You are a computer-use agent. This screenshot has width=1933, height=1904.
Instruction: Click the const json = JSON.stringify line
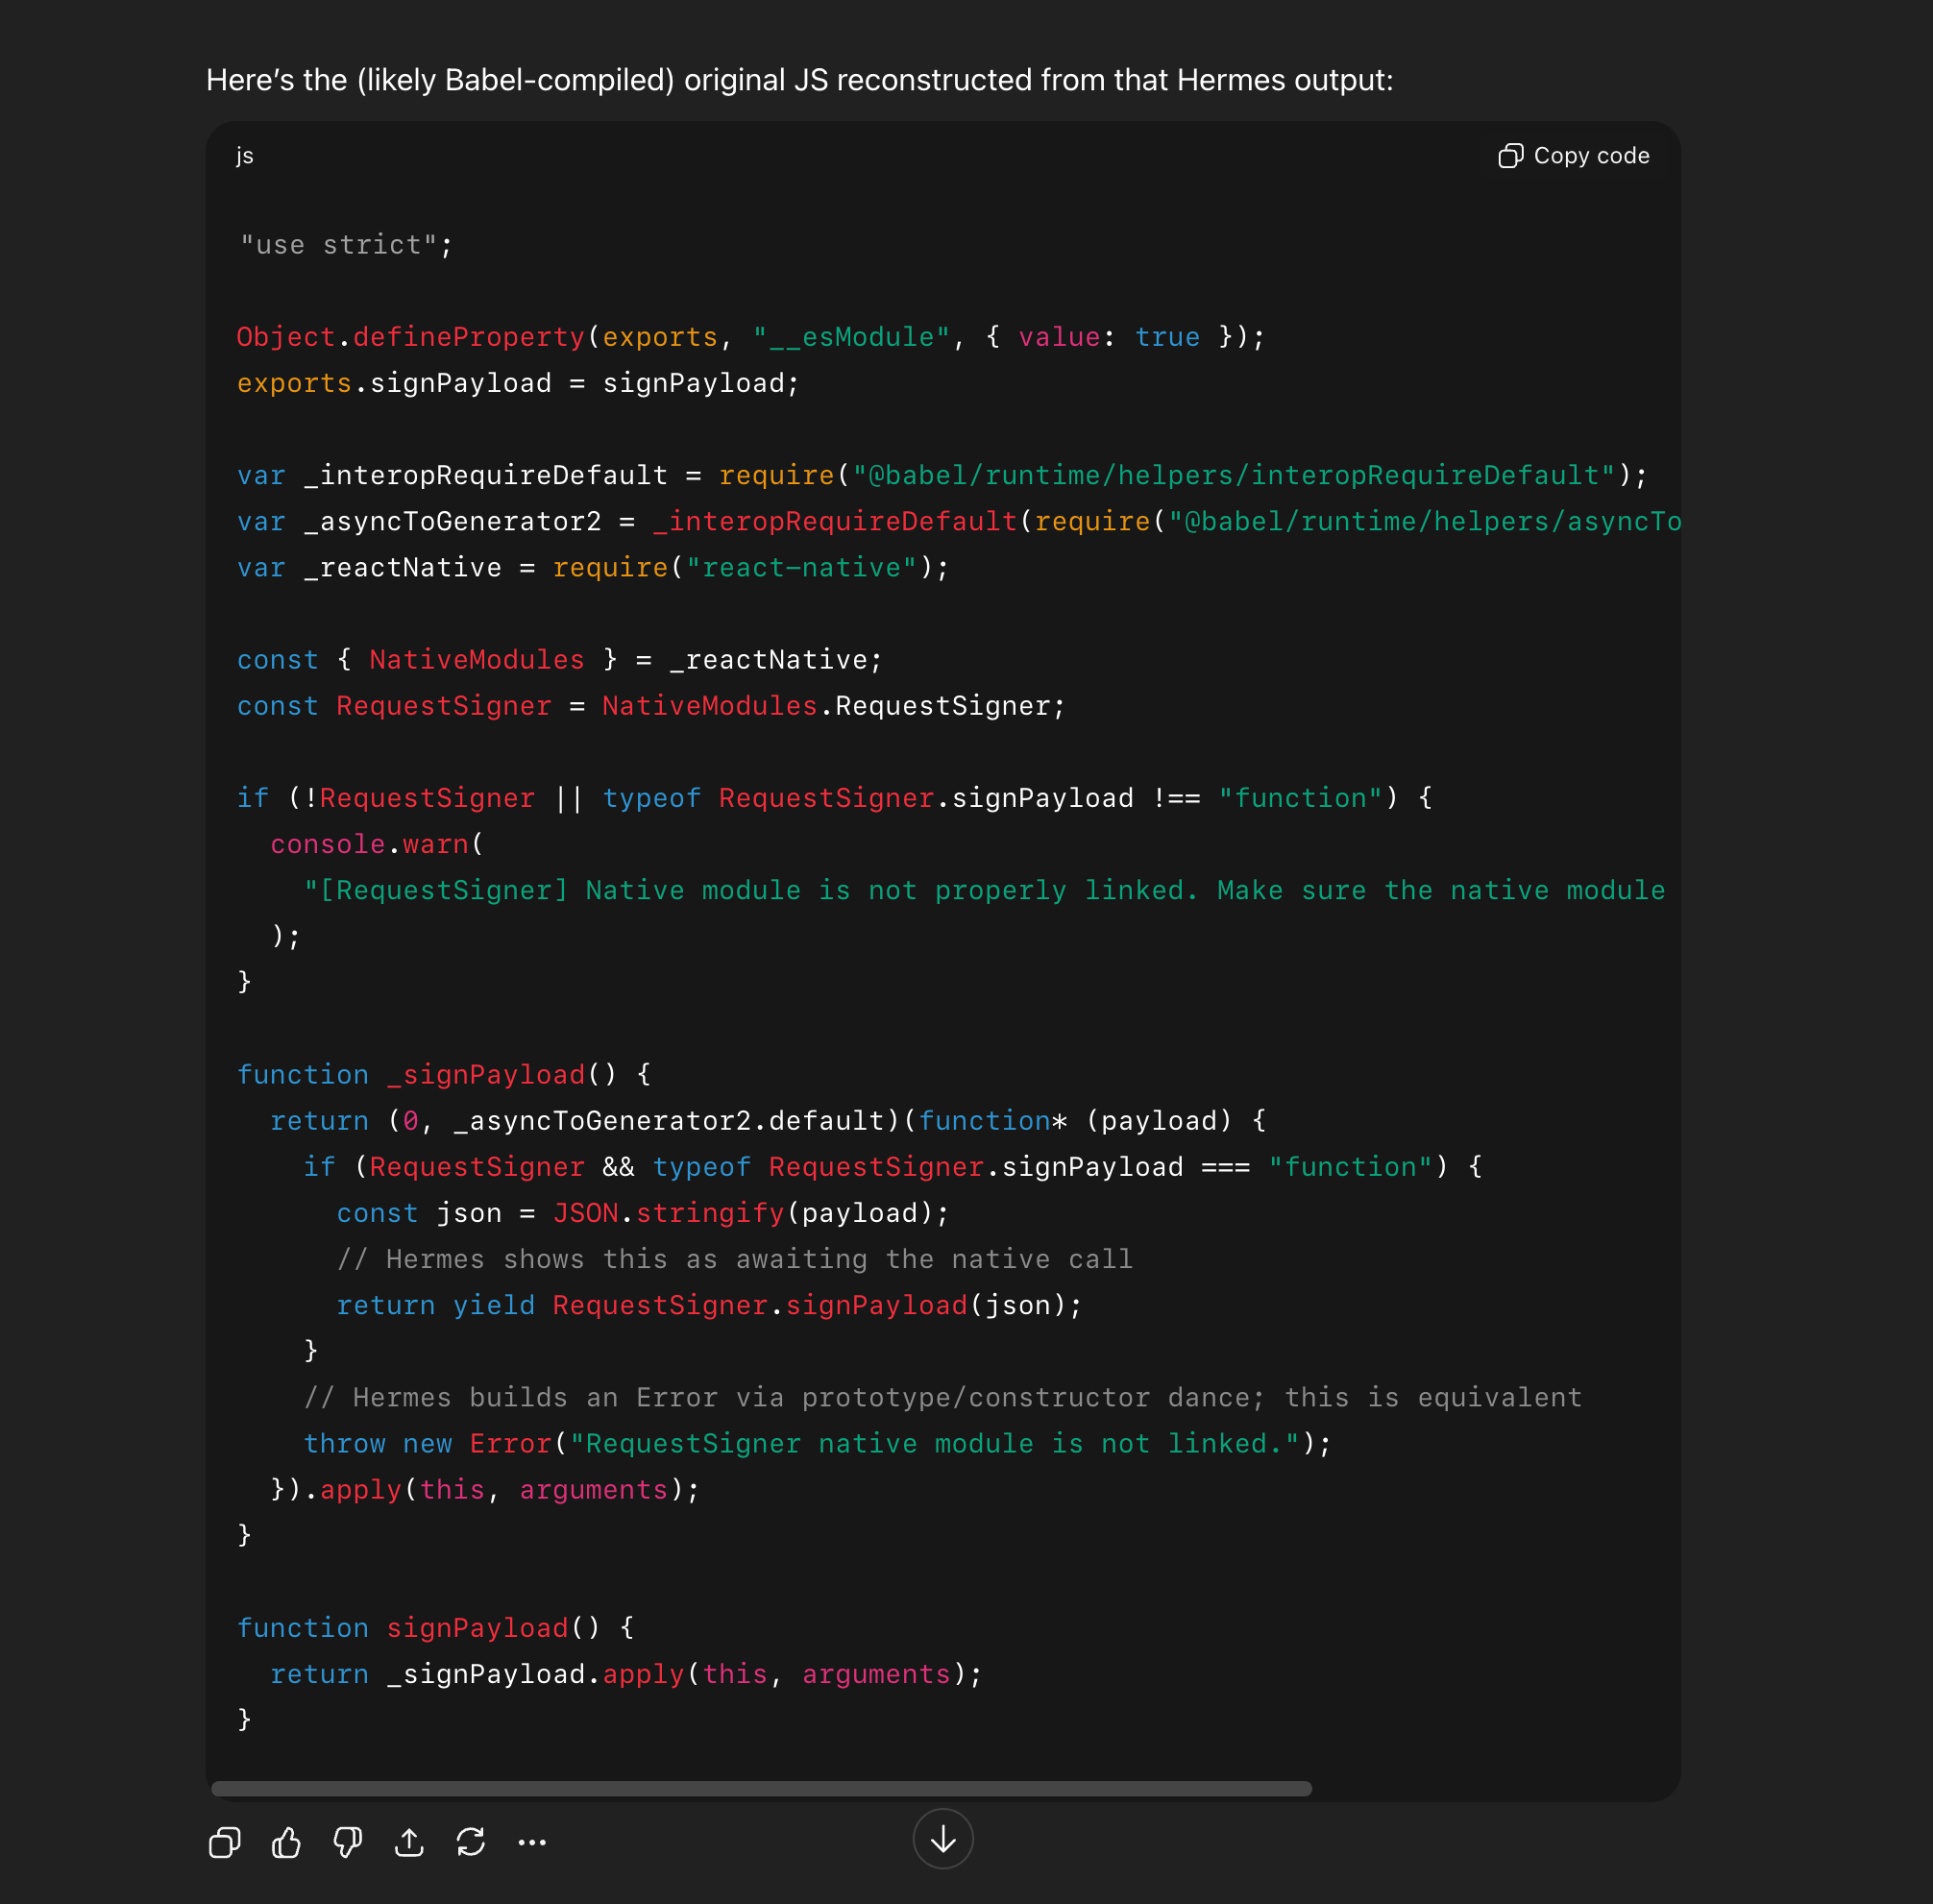(642, 1212)
